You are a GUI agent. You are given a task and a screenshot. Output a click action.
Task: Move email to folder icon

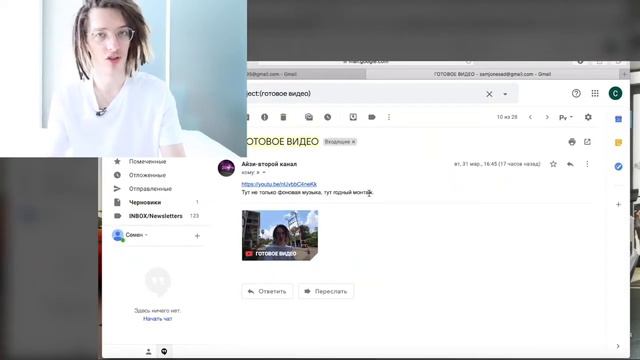(353, 117)
